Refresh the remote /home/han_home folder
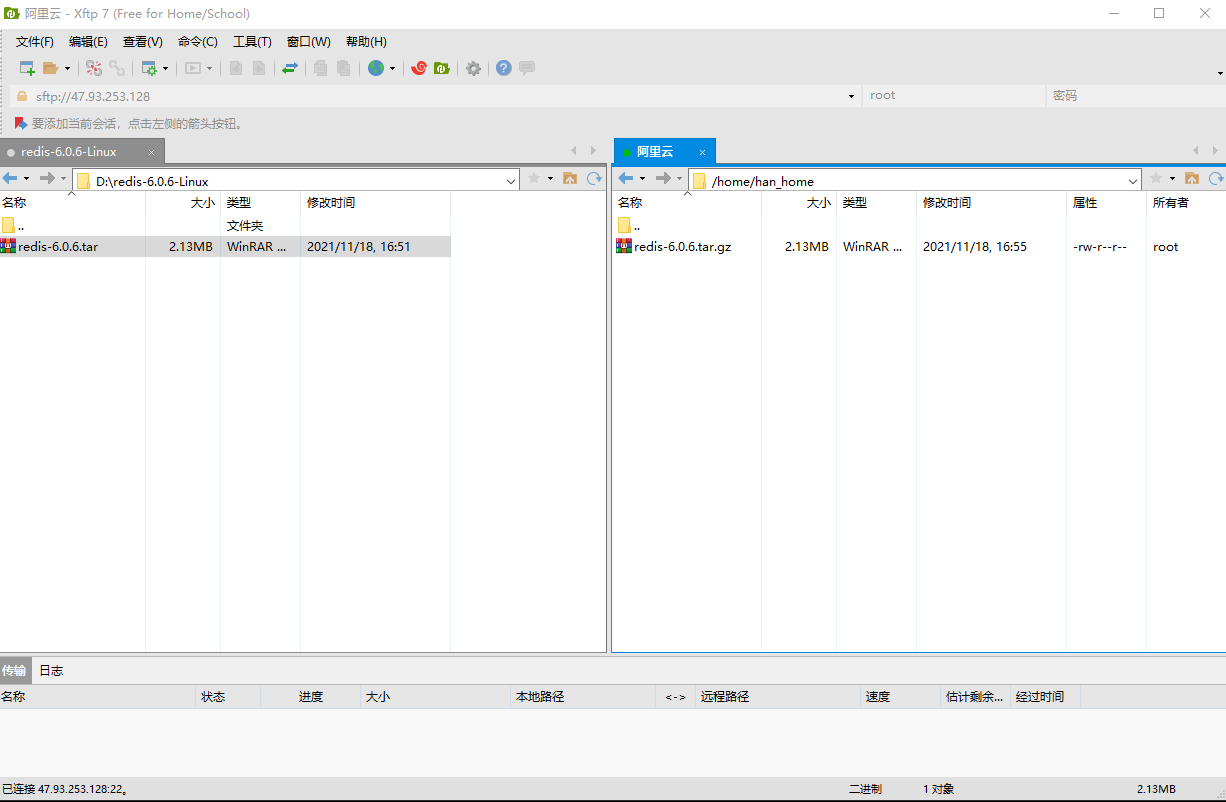Screen dimensions: 1226x802 click(1216, 178)
